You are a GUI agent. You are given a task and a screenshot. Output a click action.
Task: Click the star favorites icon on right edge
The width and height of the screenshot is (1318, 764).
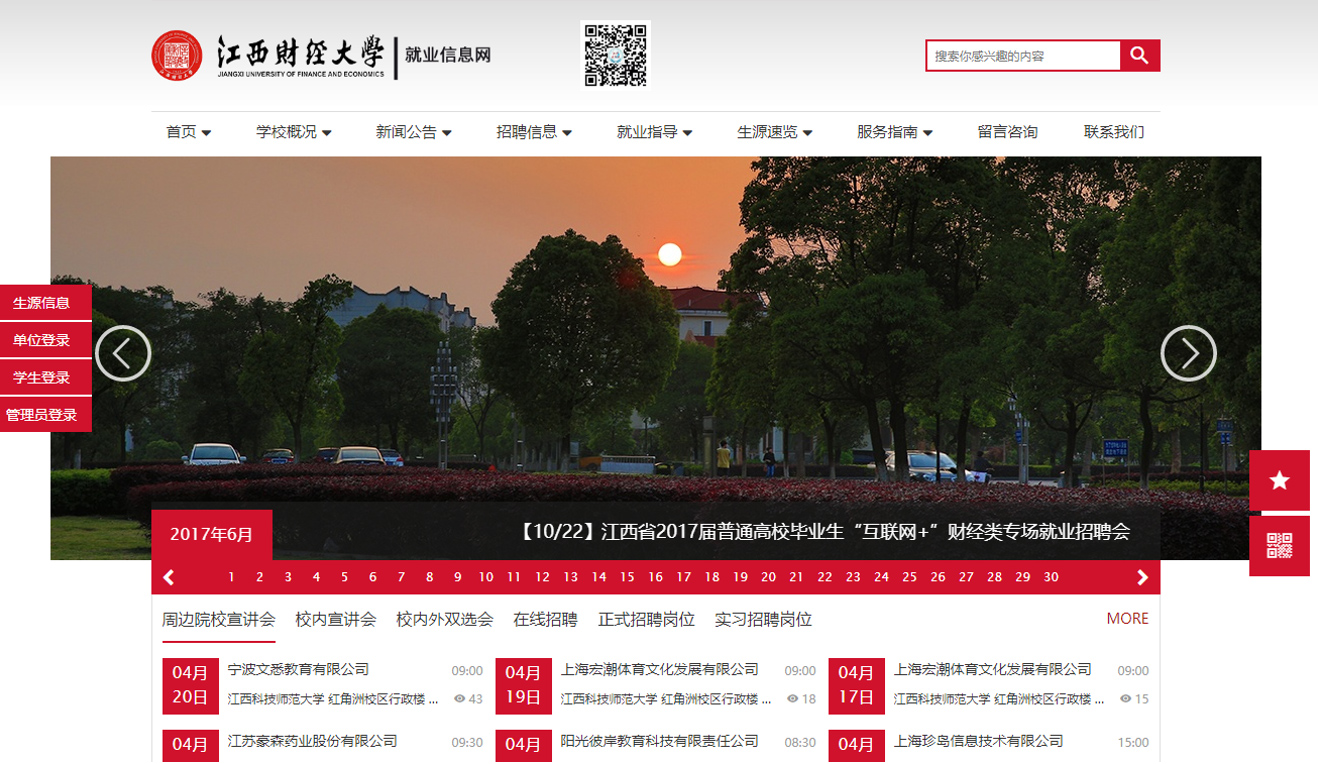point(1279,480)
